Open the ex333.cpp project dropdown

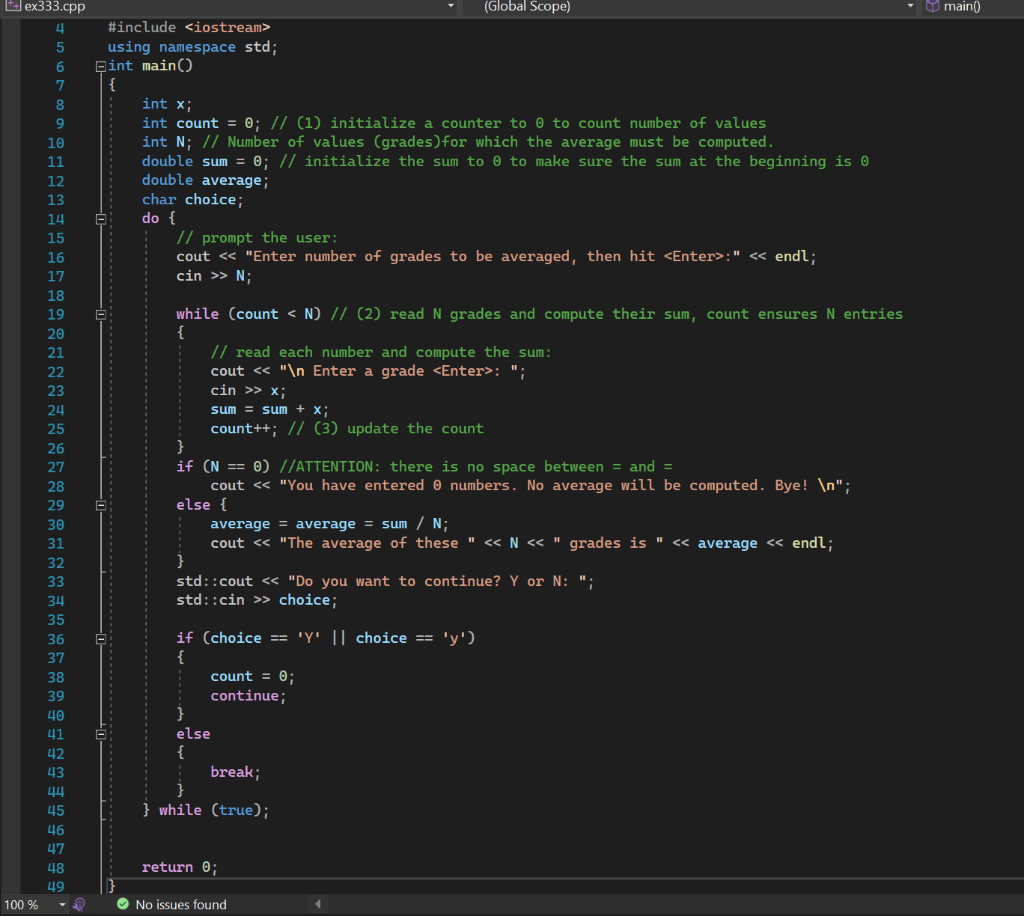pyautogui.click(x=451, y=6)
